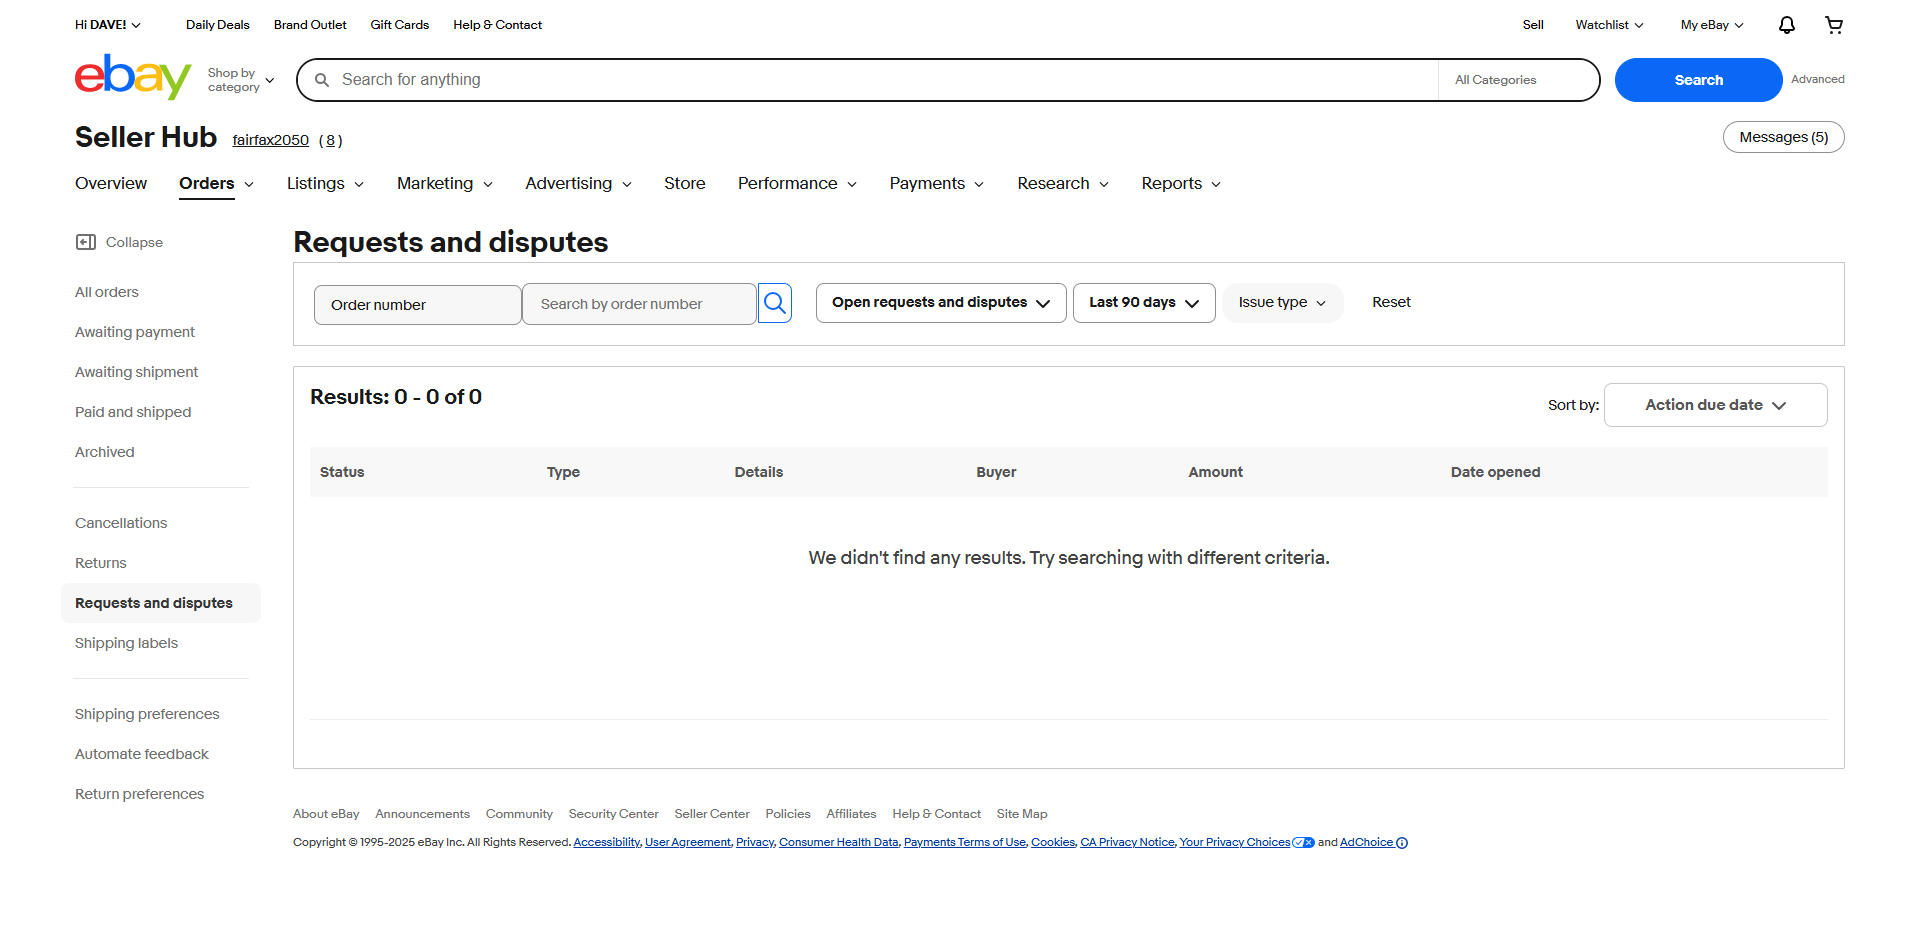Open the shopping cart icon
The width and height of the screenshot is (1920, 951).
coord(1834,25)
